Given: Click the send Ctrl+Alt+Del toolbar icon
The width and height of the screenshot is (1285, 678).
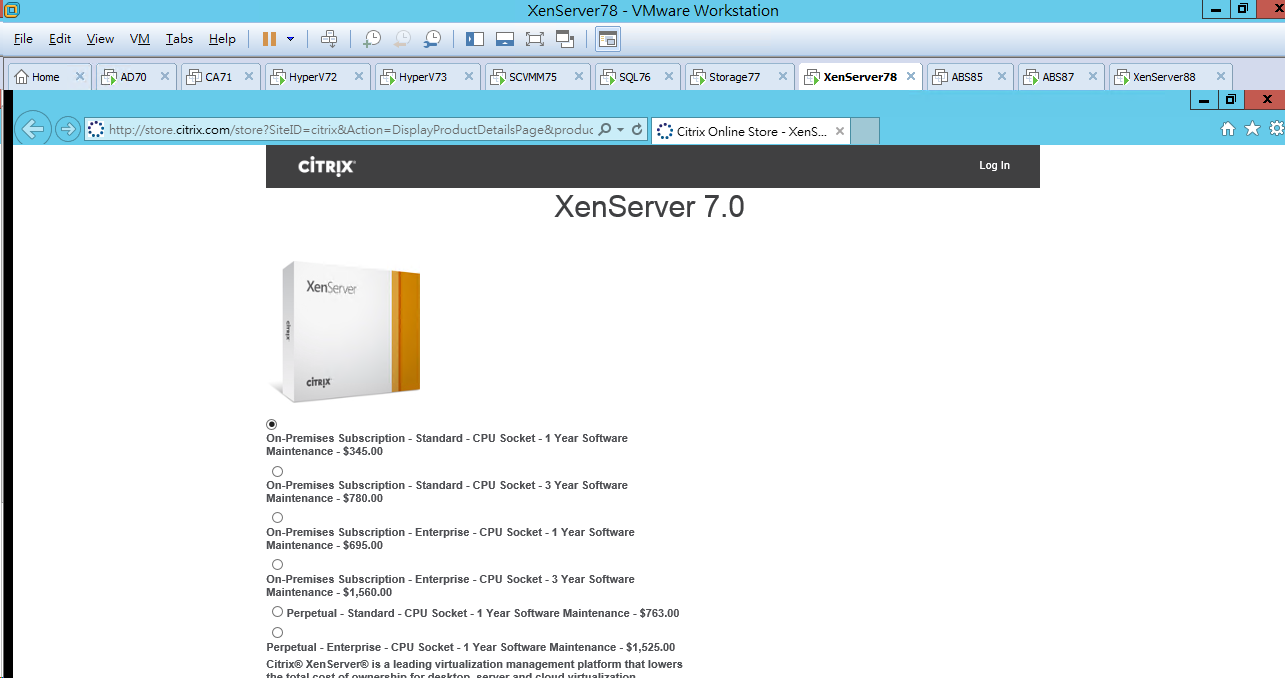Looking at the screenshot, I should pyautogui.click(x=329, y=39).
